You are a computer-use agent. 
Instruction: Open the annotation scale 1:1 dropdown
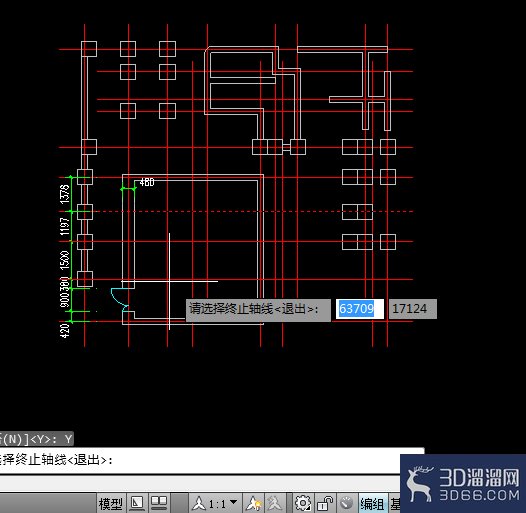(x=215, y=504)
